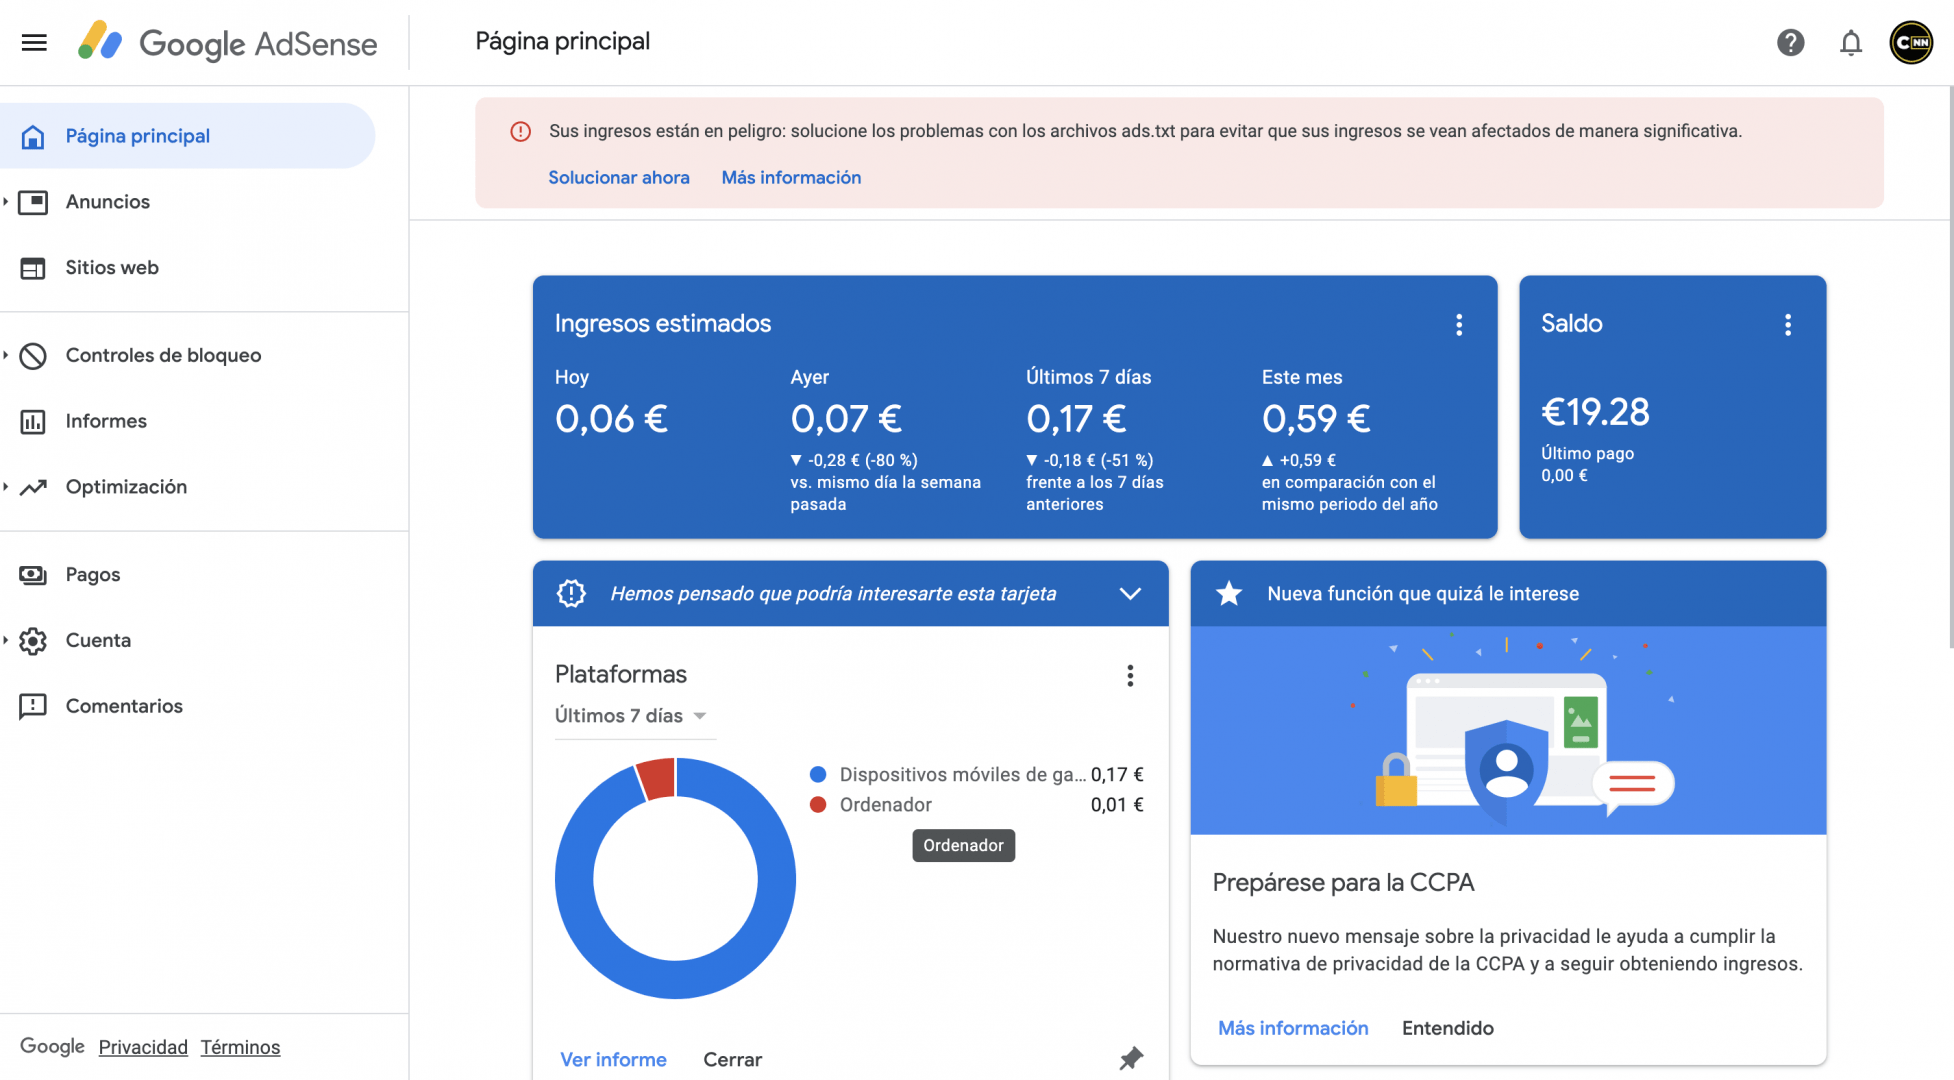Click the Optimización trend icon
The height and width of the screenshot is (1080, 1954).
coord(33,487)
